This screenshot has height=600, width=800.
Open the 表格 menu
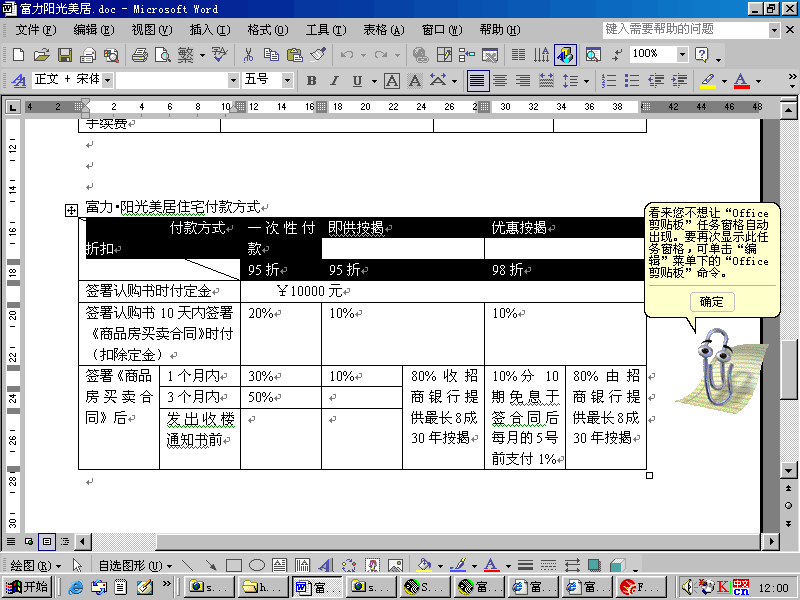[383, 30]
